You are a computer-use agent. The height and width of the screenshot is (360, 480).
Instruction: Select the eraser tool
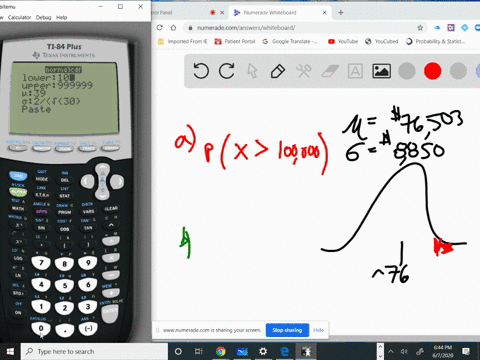(330, 71)
